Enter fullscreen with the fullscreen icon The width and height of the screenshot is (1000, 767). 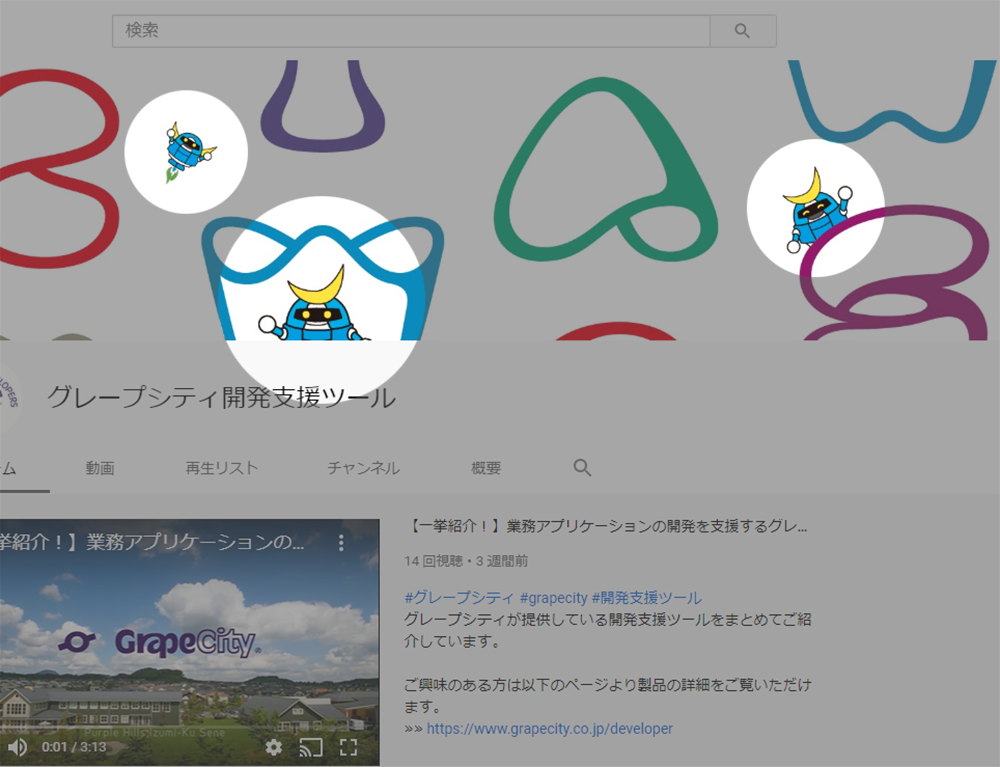coord(348,747)
